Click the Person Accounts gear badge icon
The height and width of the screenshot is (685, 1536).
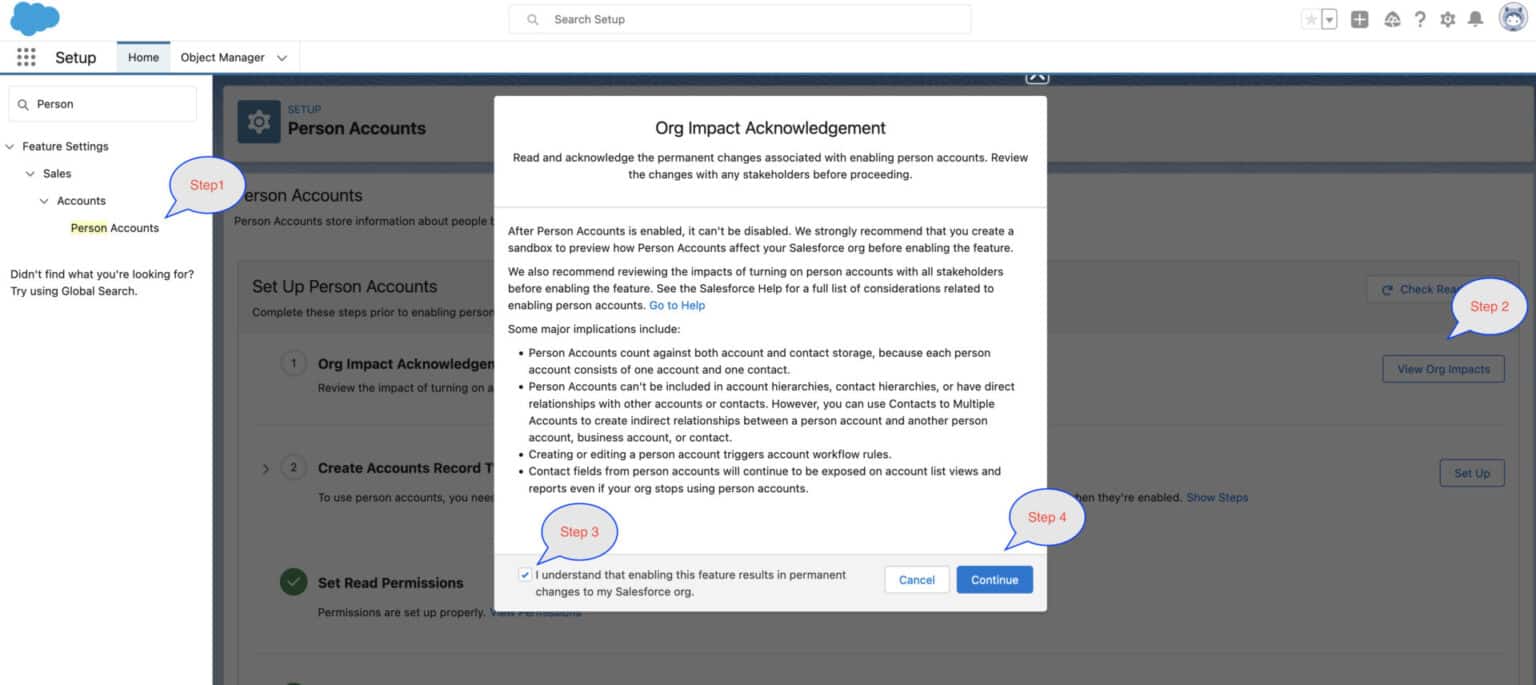[x=259, y=122]
